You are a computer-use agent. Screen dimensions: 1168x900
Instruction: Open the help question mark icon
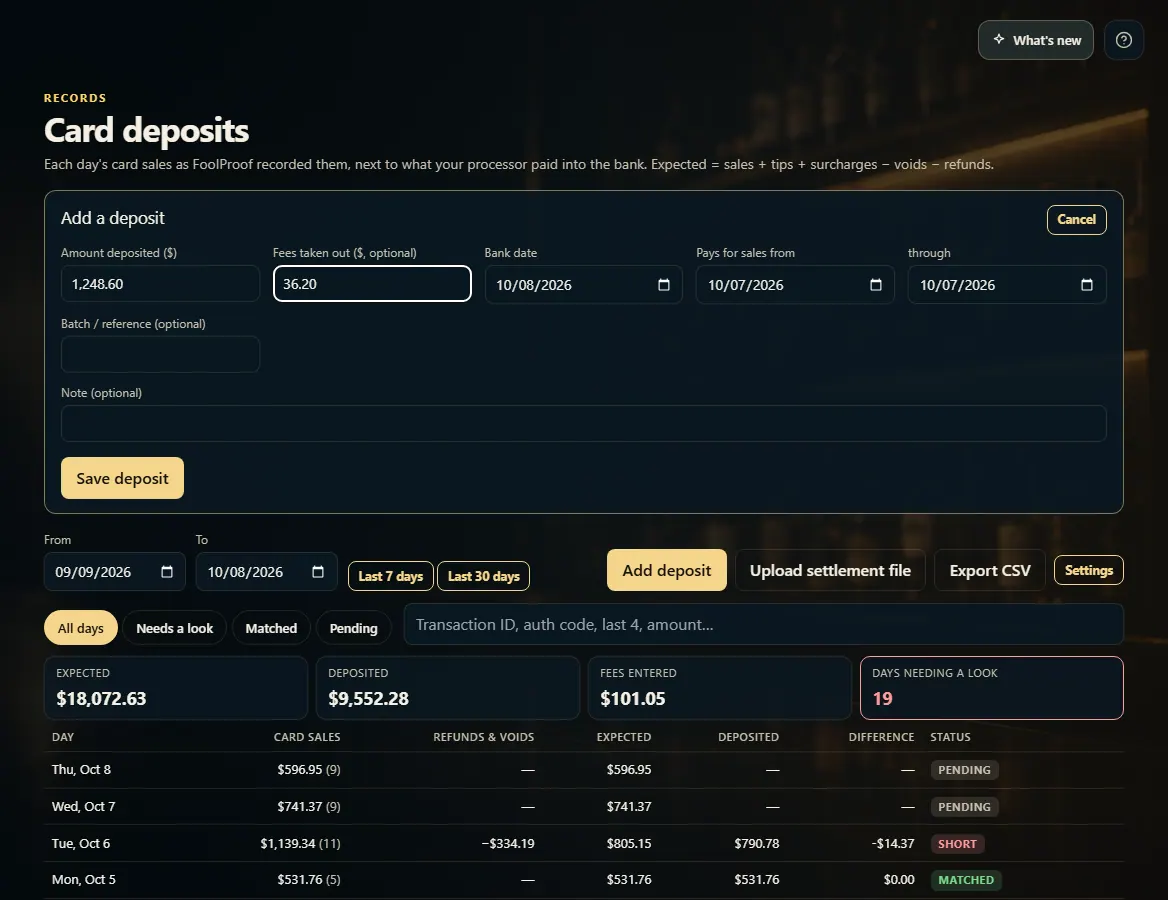coord(1123,40)
